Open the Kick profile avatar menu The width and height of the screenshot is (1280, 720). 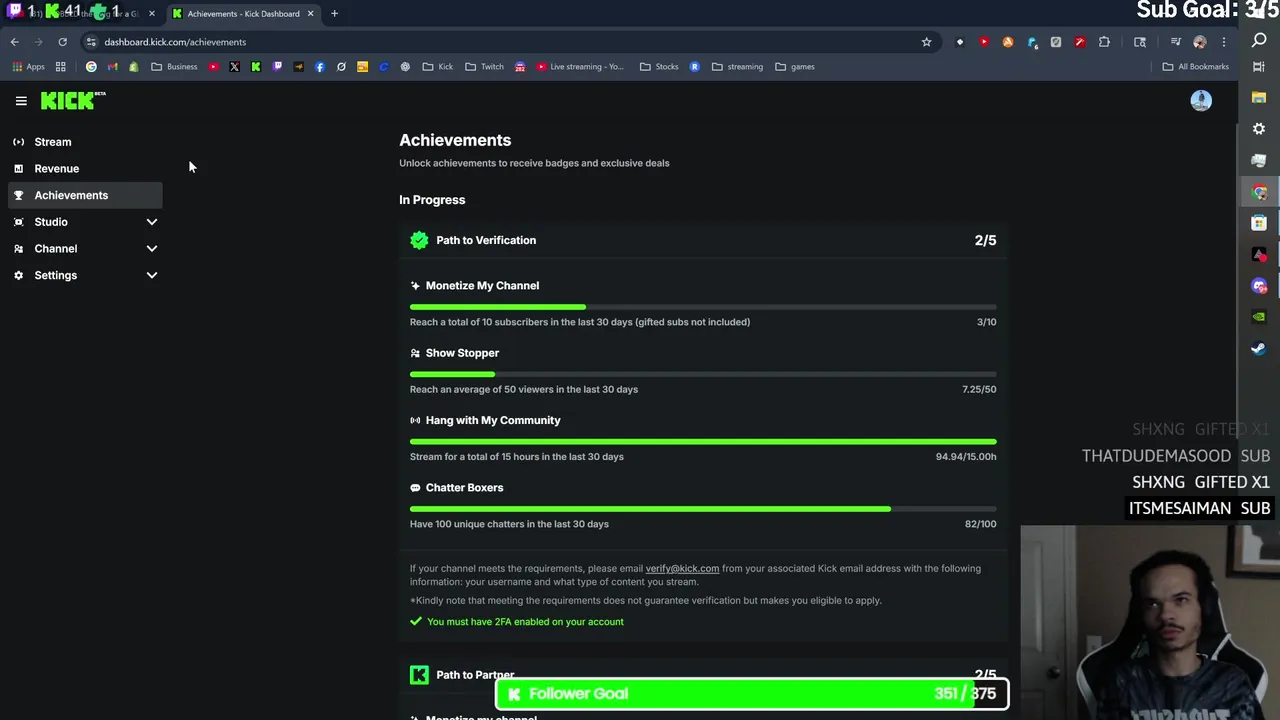[1201, 100]
